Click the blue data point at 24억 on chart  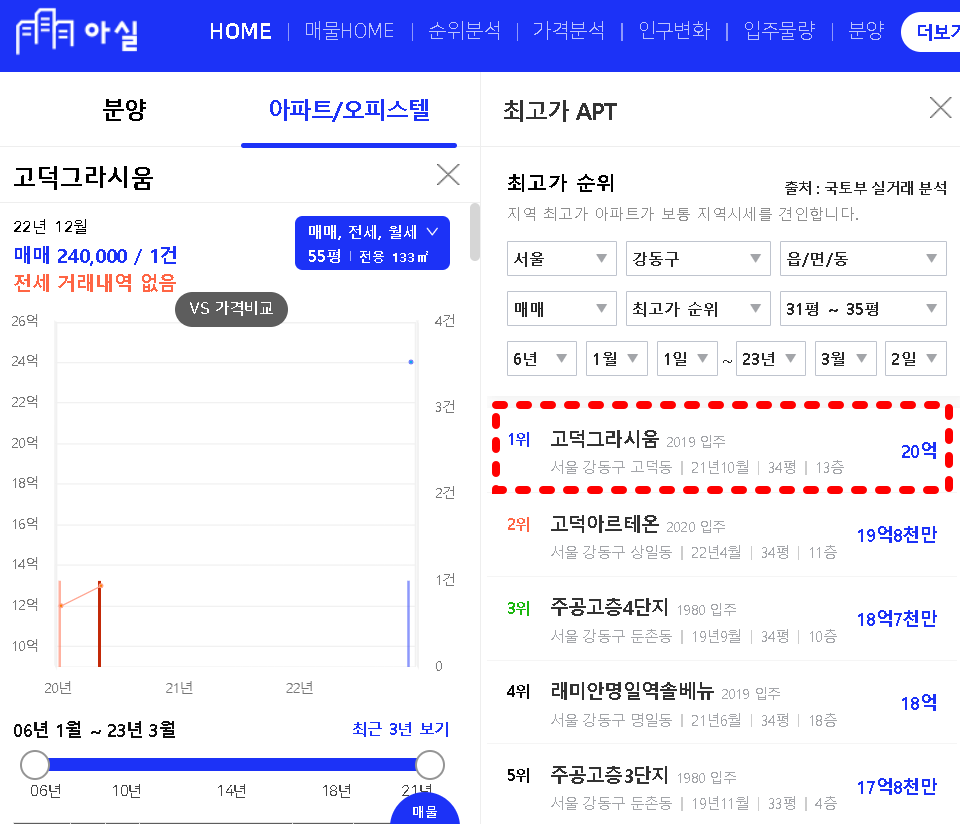pos(411,362)
